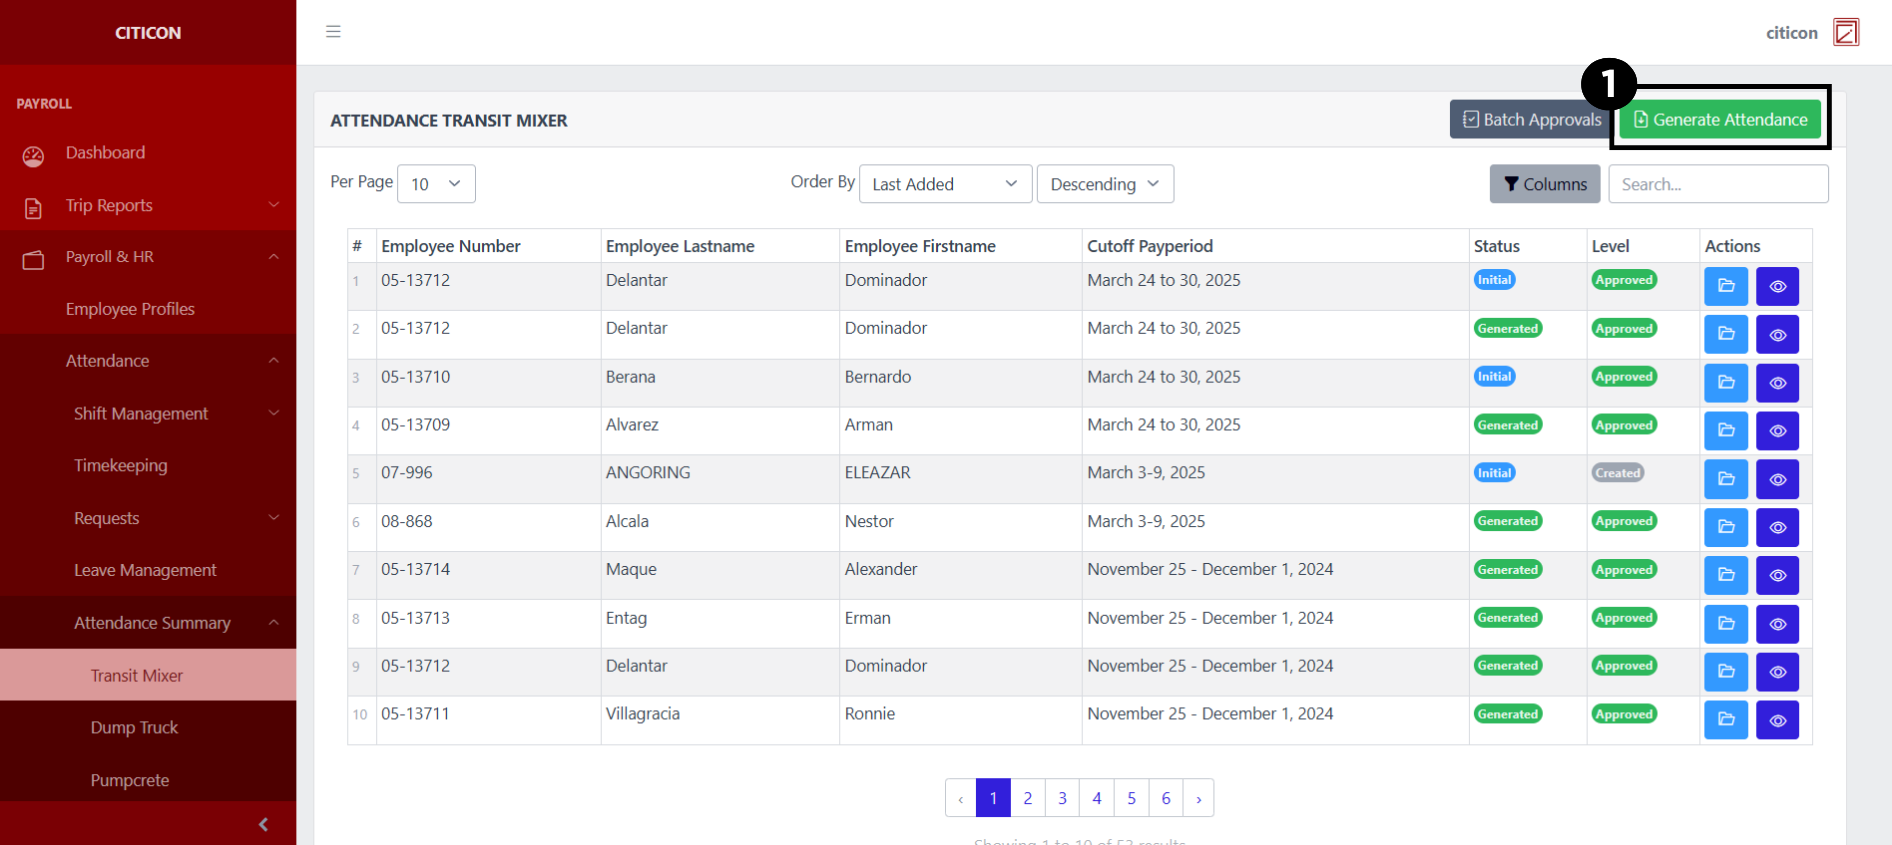Open folder icon for Berana row
The width and height of the screenshot is (1892, 845).
tap(1725, 383)
